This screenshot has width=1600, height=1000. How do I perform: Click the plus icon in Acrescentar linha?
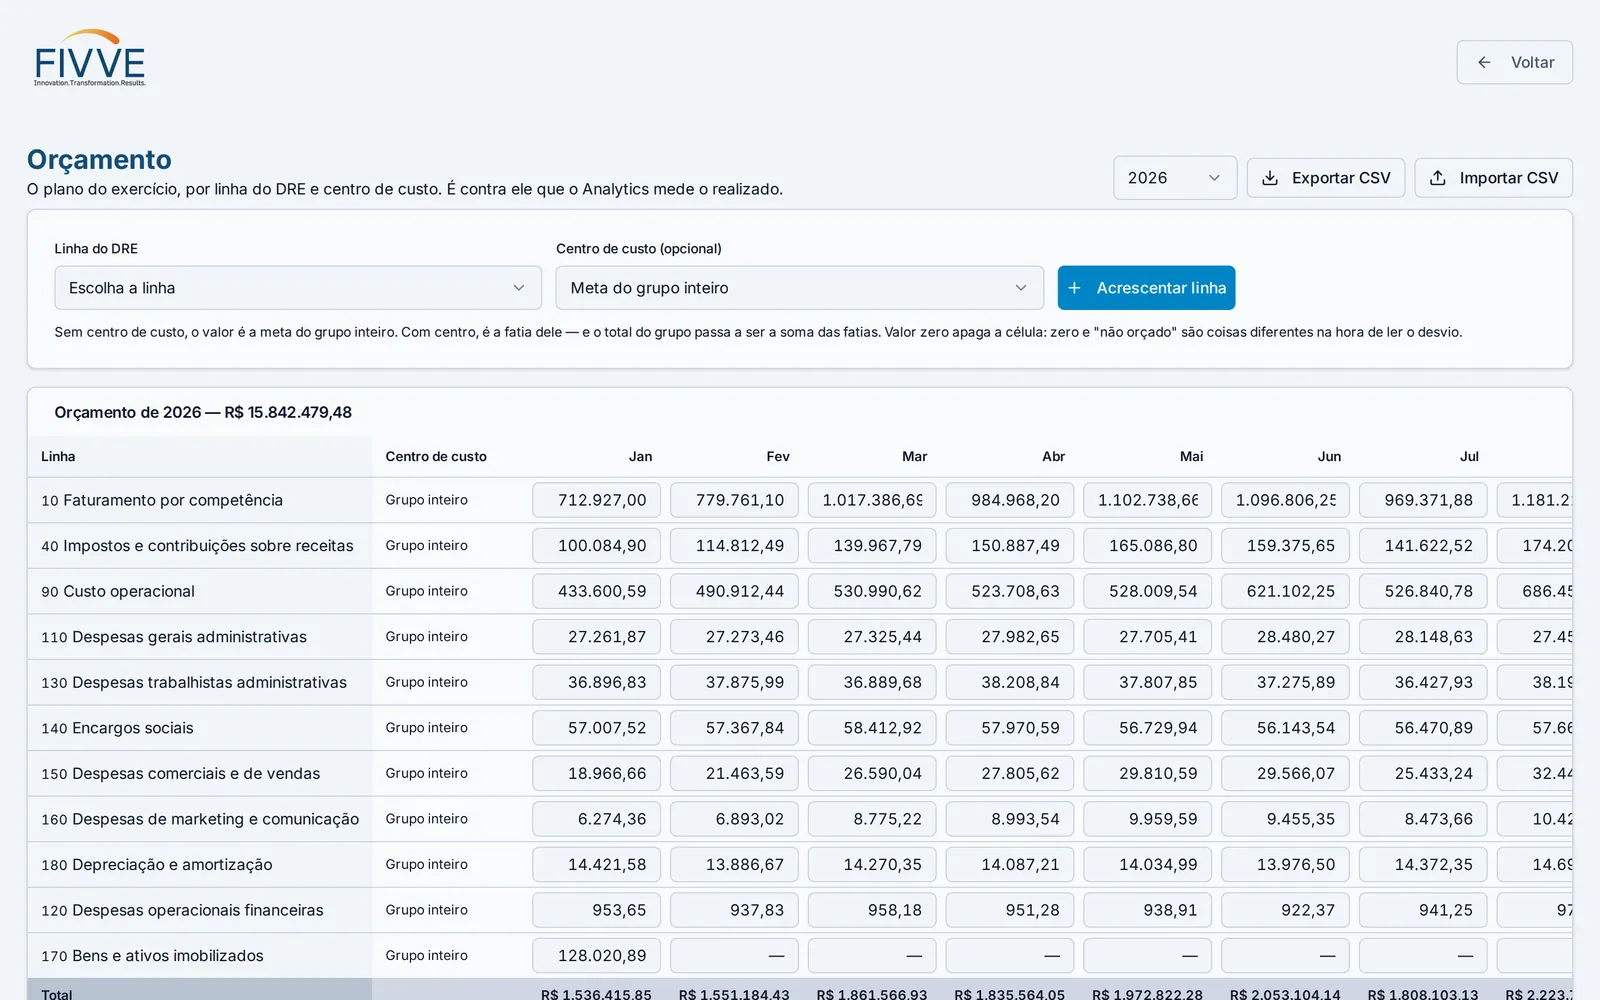click(x=1074, y=288)
